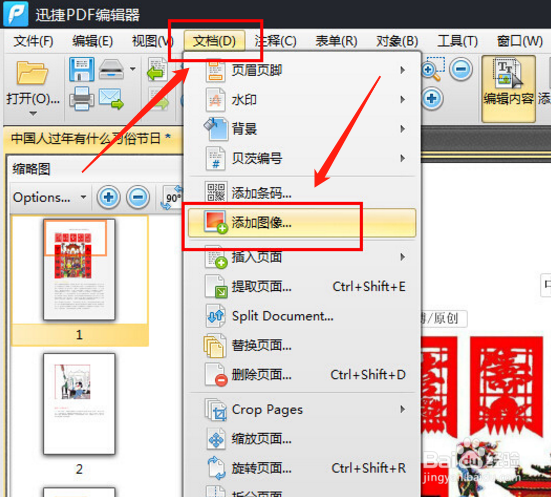Choose 添加图像... menu item
The height and width of the screenshot is (497, 551).
point(302,222)
